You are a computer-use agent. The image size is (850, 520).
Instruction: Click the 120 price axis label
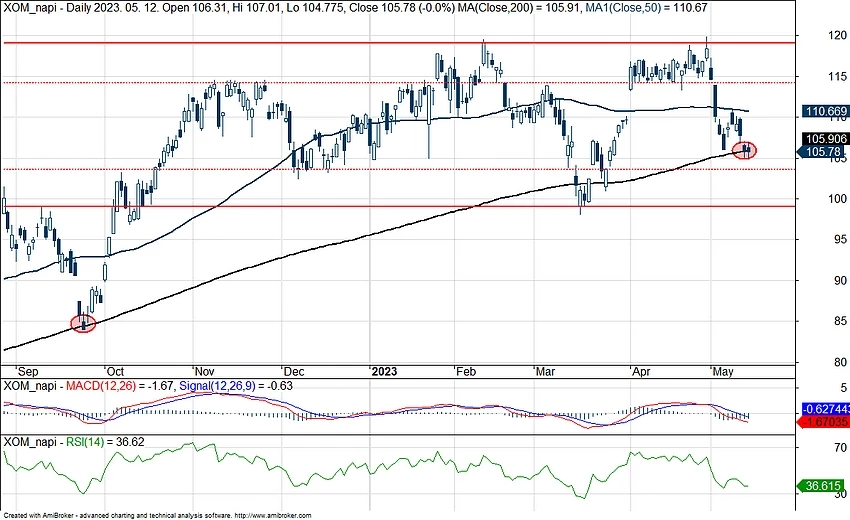[838, 35]
